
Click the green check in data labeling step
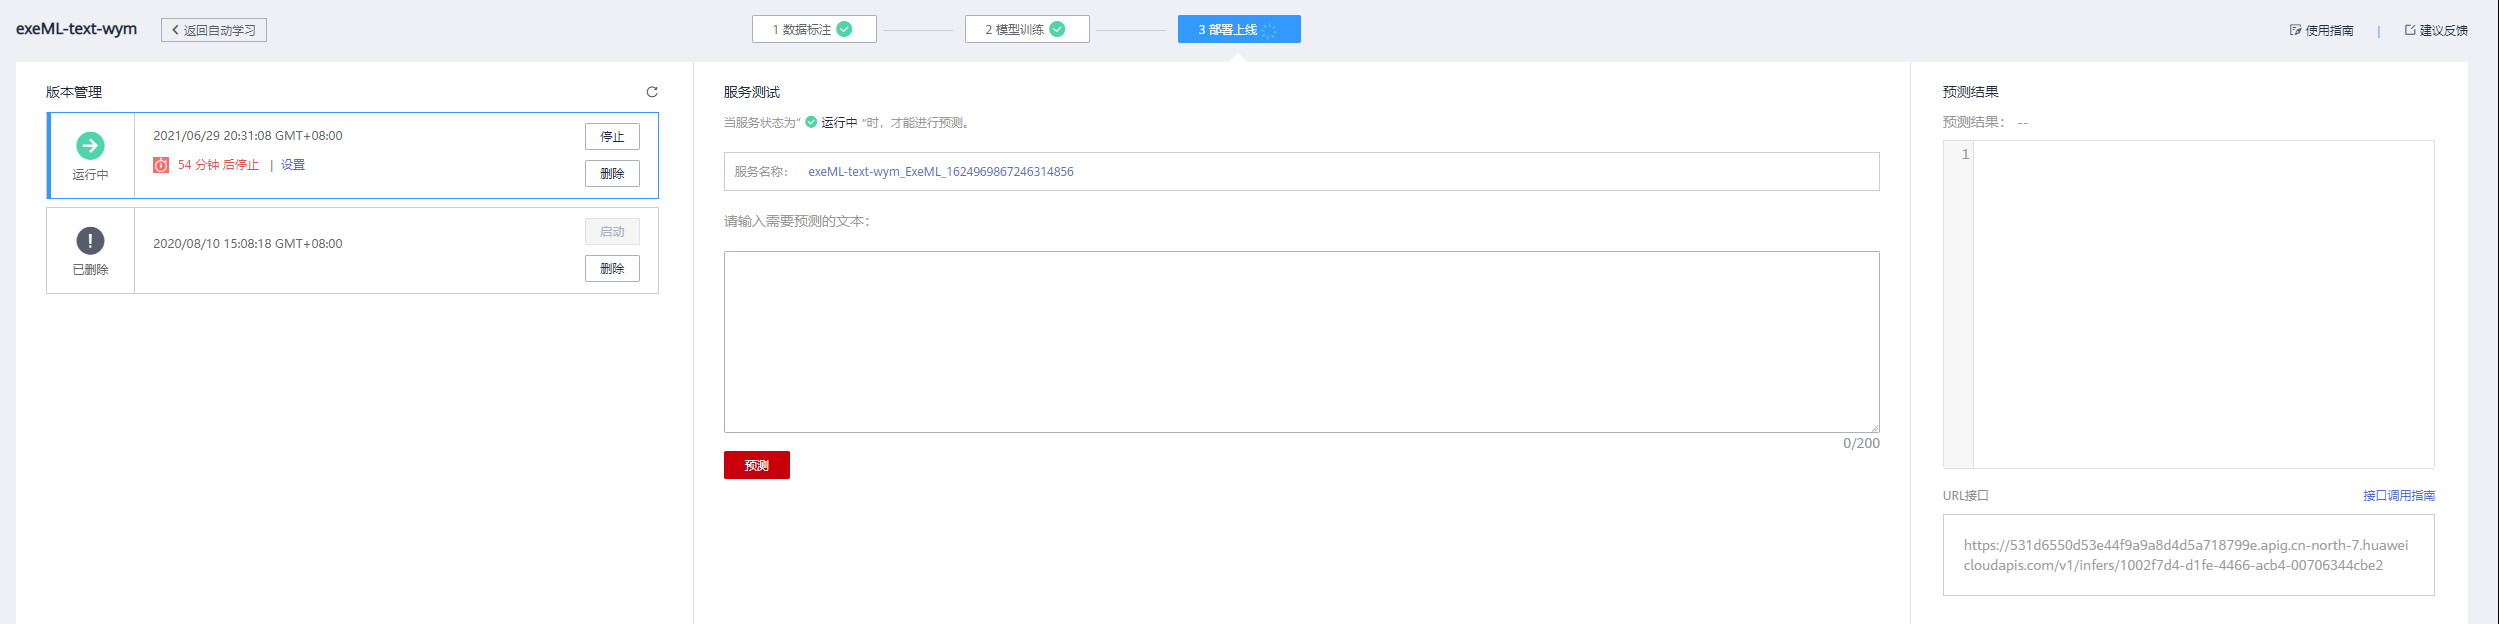[844, 29]
